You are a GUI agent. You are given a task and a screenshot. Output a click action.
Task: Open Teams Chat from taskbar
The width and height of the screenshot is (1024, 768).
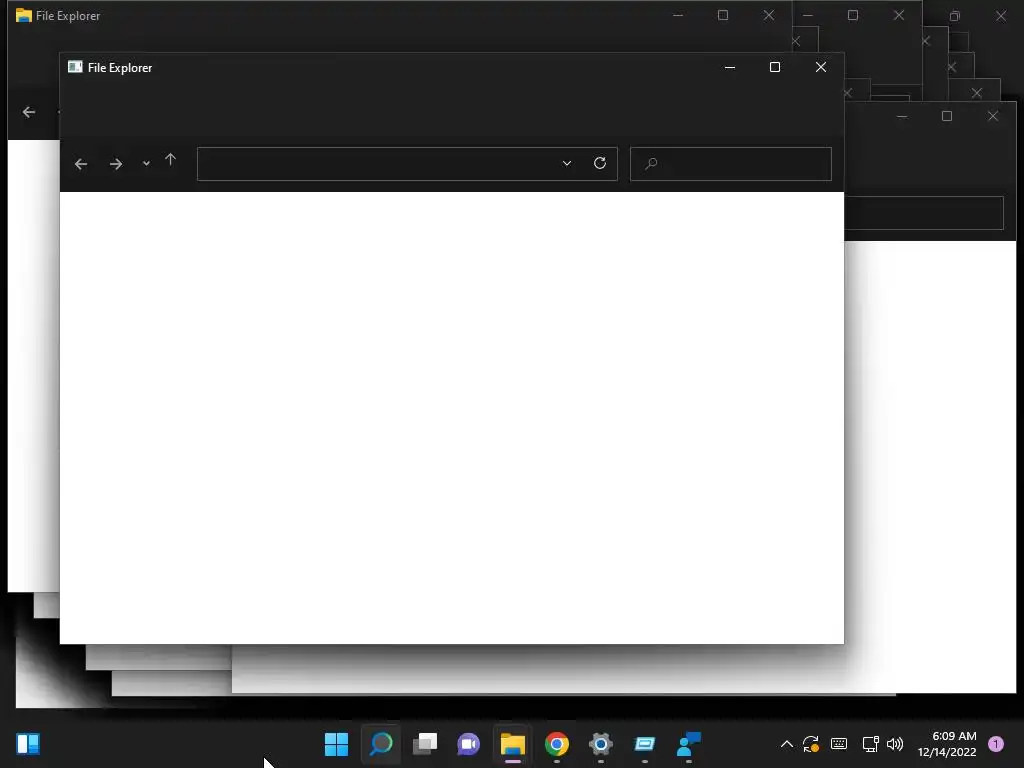pyautogui.click(x=468, y=744)
